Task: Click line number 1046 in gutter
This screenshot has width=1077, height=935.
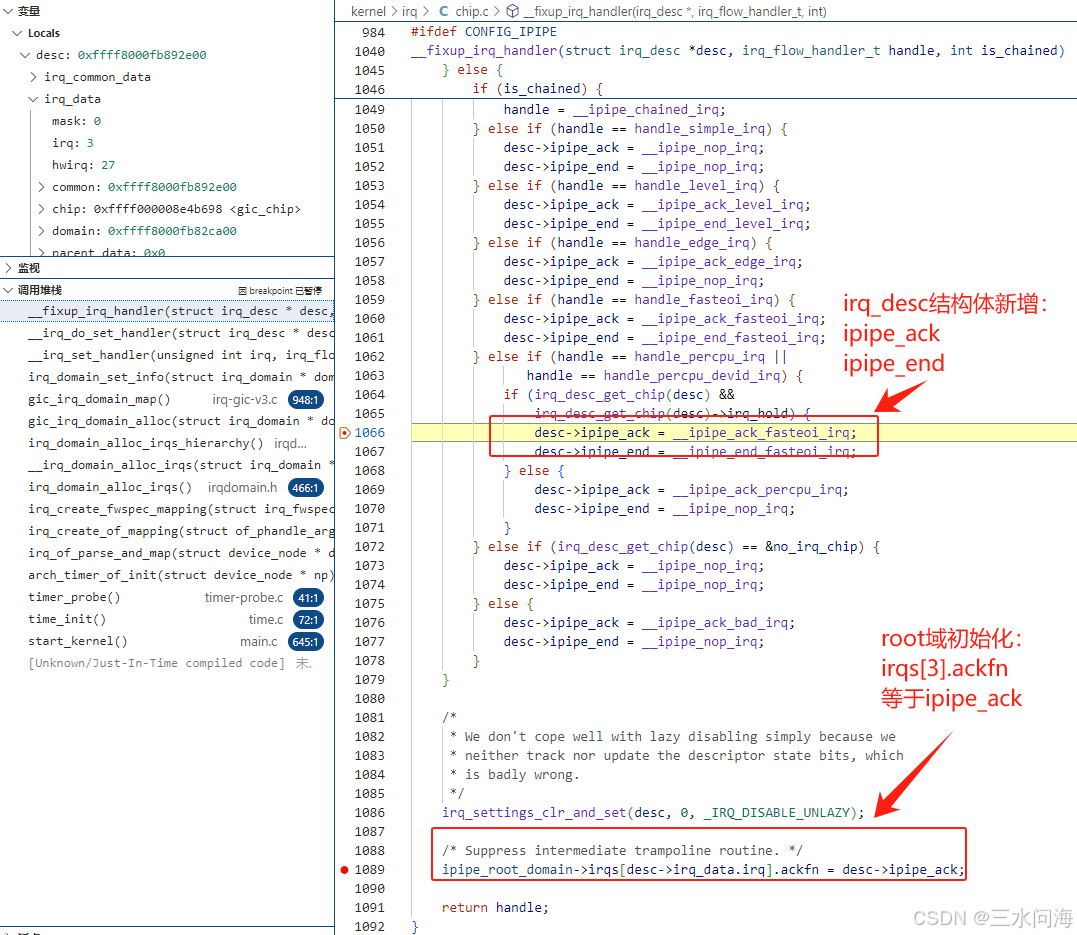Action: tap(370, 89)
